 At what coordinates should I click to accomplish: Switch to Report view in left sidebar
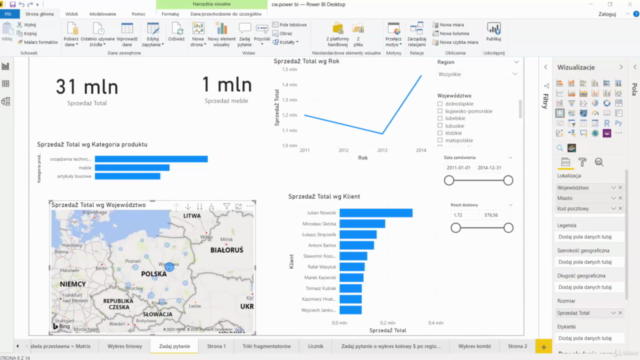coord(6,67)
